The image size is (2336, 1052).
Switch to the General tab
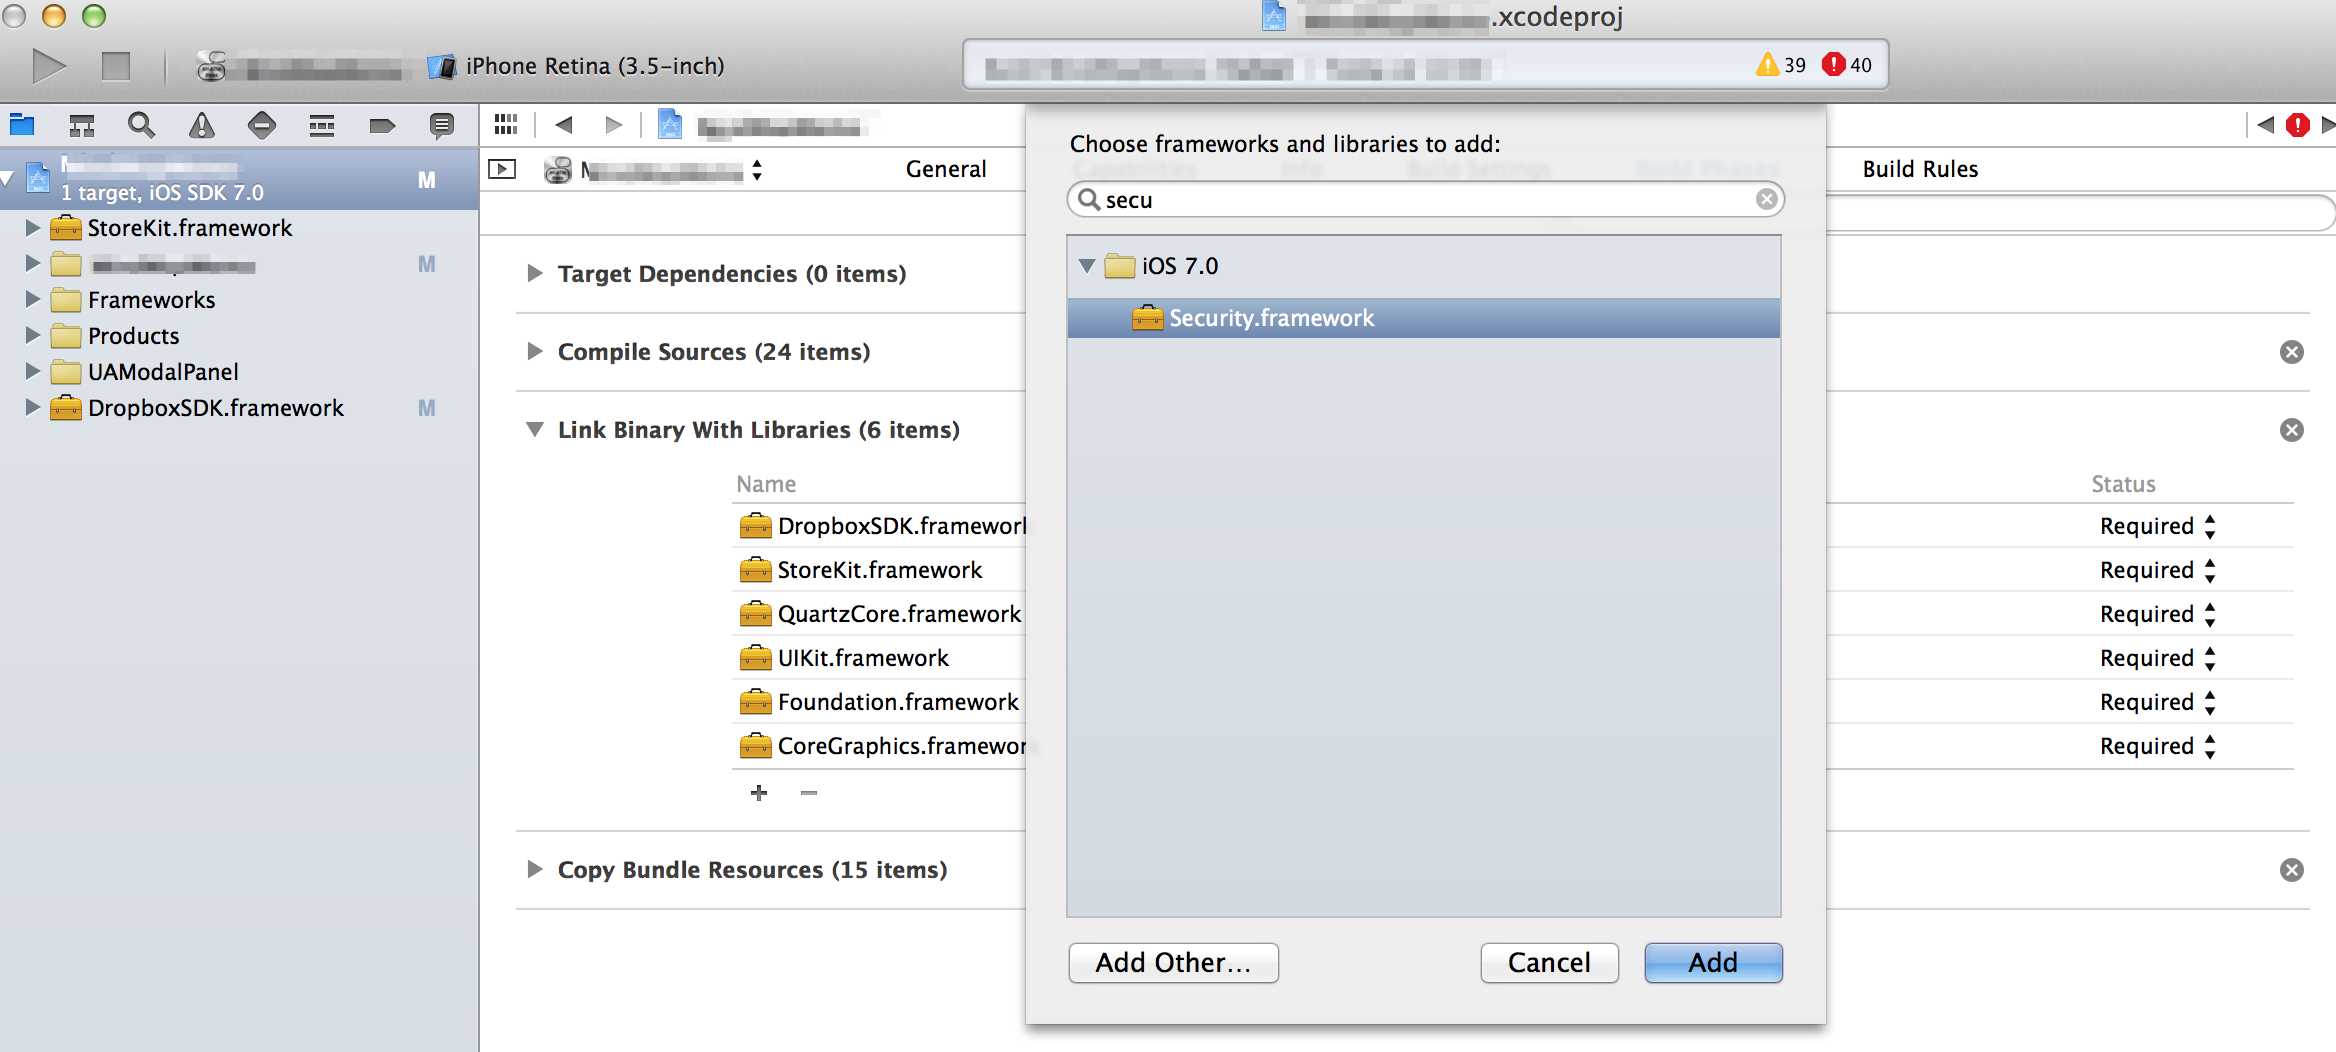(946, 169)
